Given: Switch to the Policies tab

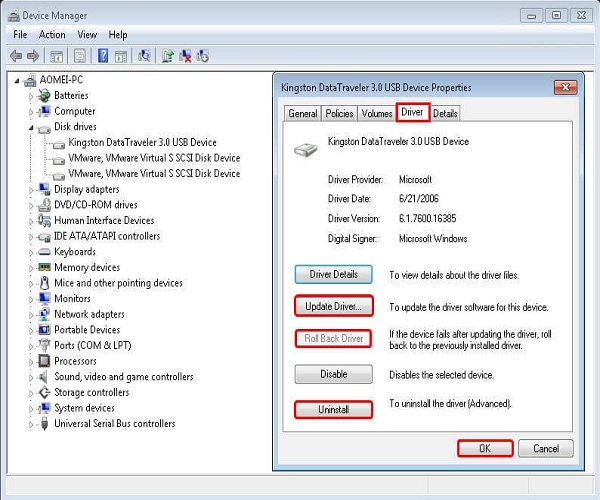Looking at the screenshot, I should tap(339, 114).
